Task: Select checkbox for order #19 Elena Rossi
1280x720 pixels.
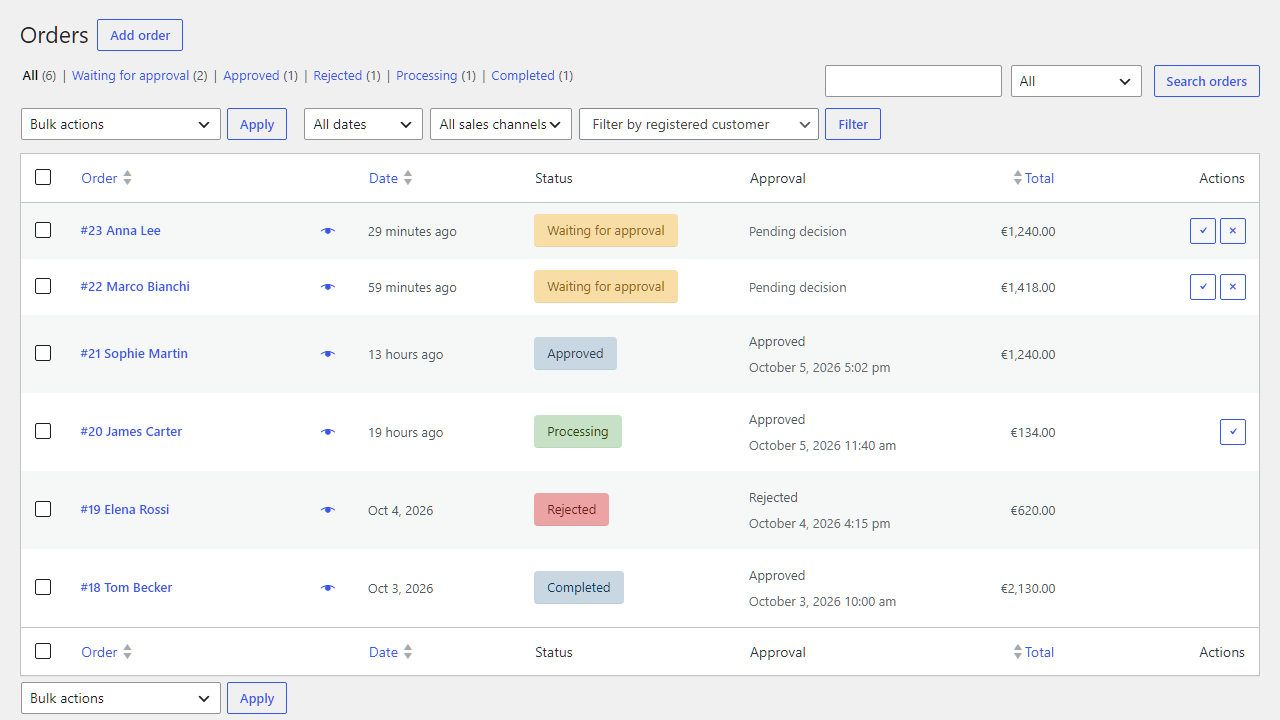Action: coord(43,509)
